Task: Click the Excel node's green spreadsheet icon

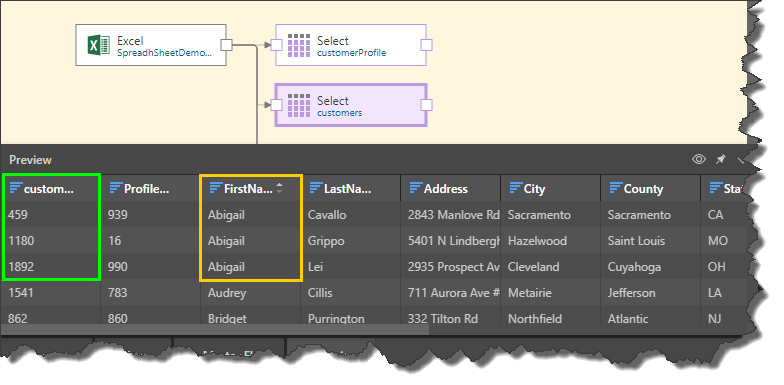Action: click(x=98, y=45)
